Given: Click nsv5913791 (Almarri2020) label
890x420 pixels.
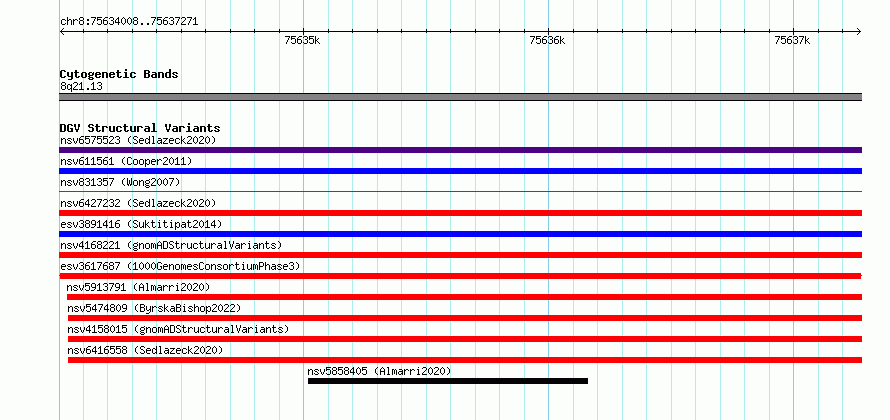Looking at the screenshot, I should tap(138, 287).
